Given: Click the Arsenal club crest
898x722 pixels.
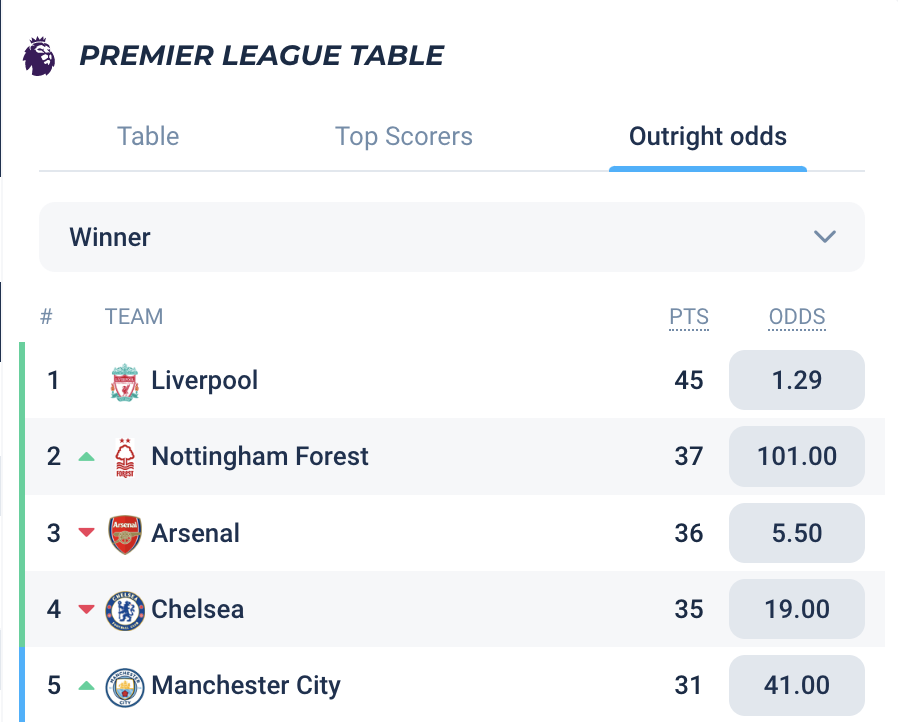Looking at the screenshot, I should tap(125, 534).
